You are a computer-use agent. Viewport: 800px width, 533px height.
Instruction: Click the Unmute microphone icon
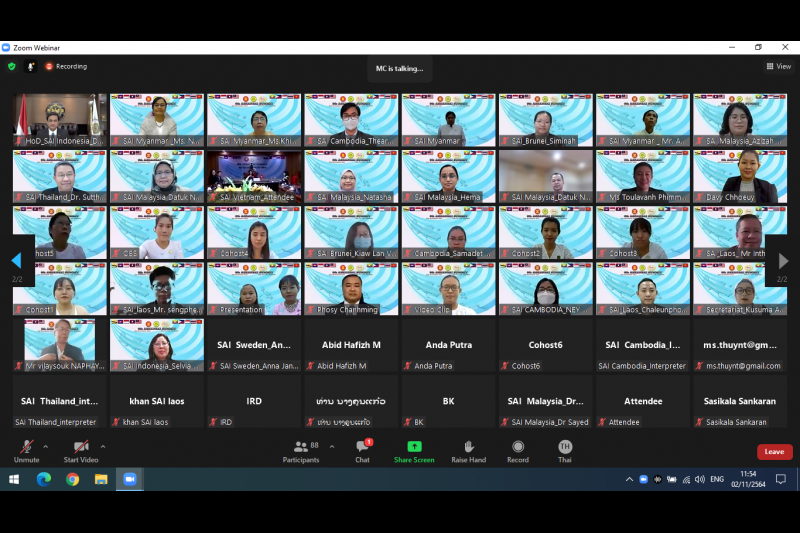coord(26,446)
